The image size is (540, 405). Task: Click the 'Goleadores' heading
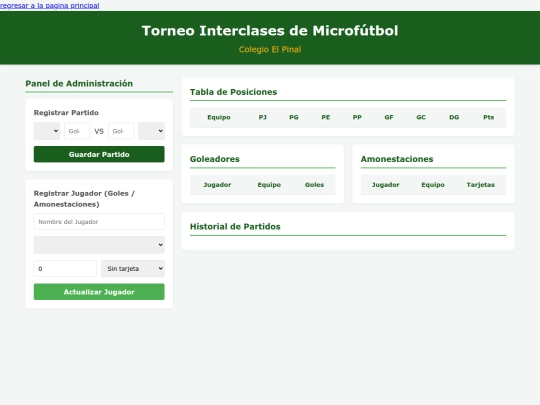point(215,159)
